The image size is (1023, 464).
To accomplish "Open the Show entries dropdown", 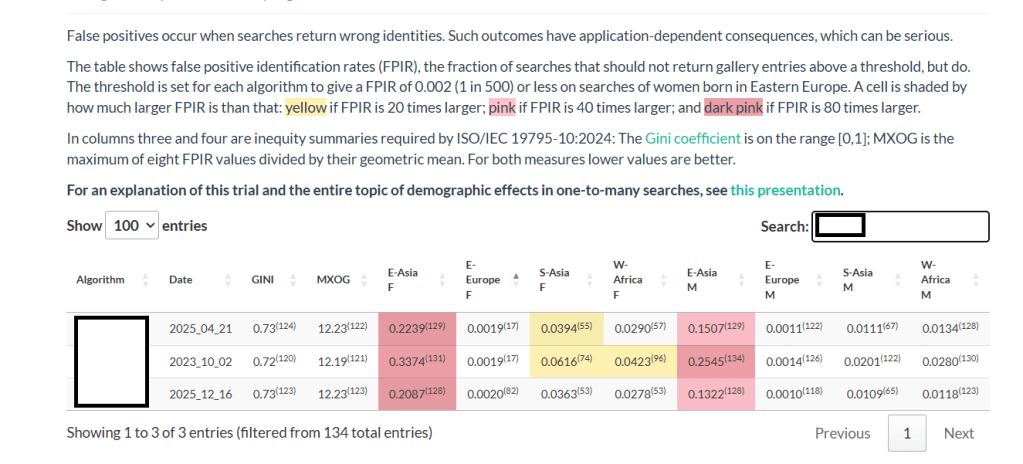I will click(x=135, y=226).
